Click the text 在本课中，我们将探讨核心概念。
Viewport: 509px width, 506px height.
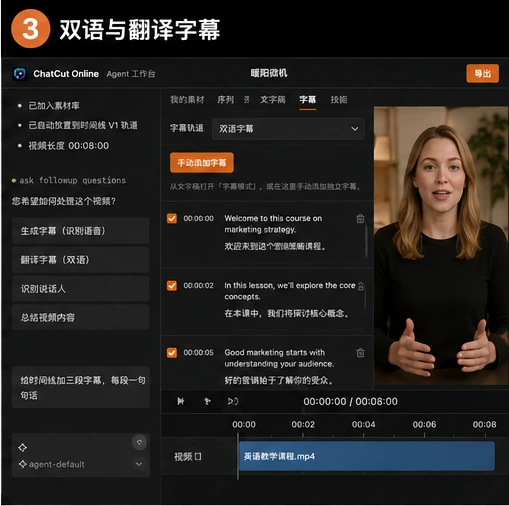tap(287, 313)
